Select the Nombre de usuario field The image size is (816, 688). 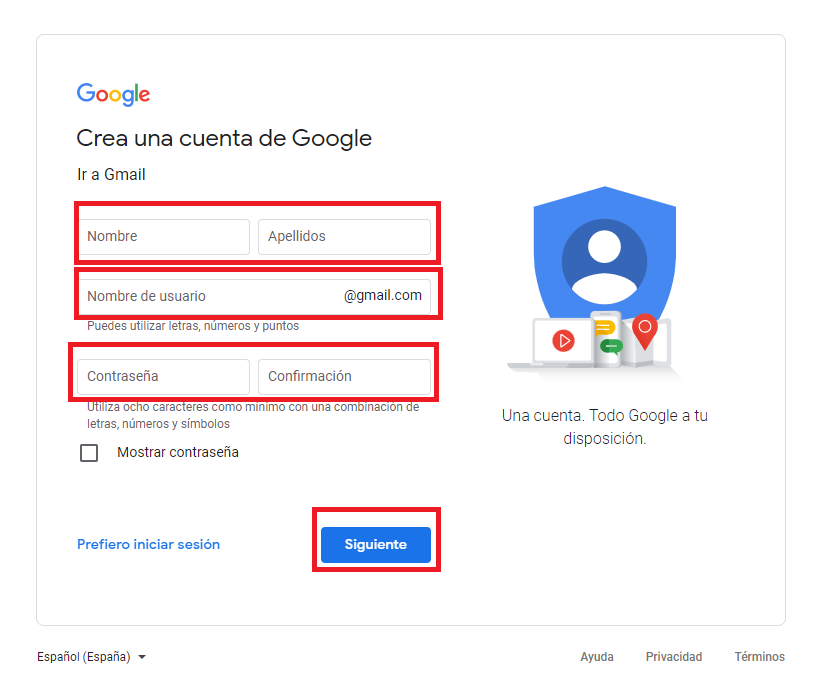[x=254, y=296]
